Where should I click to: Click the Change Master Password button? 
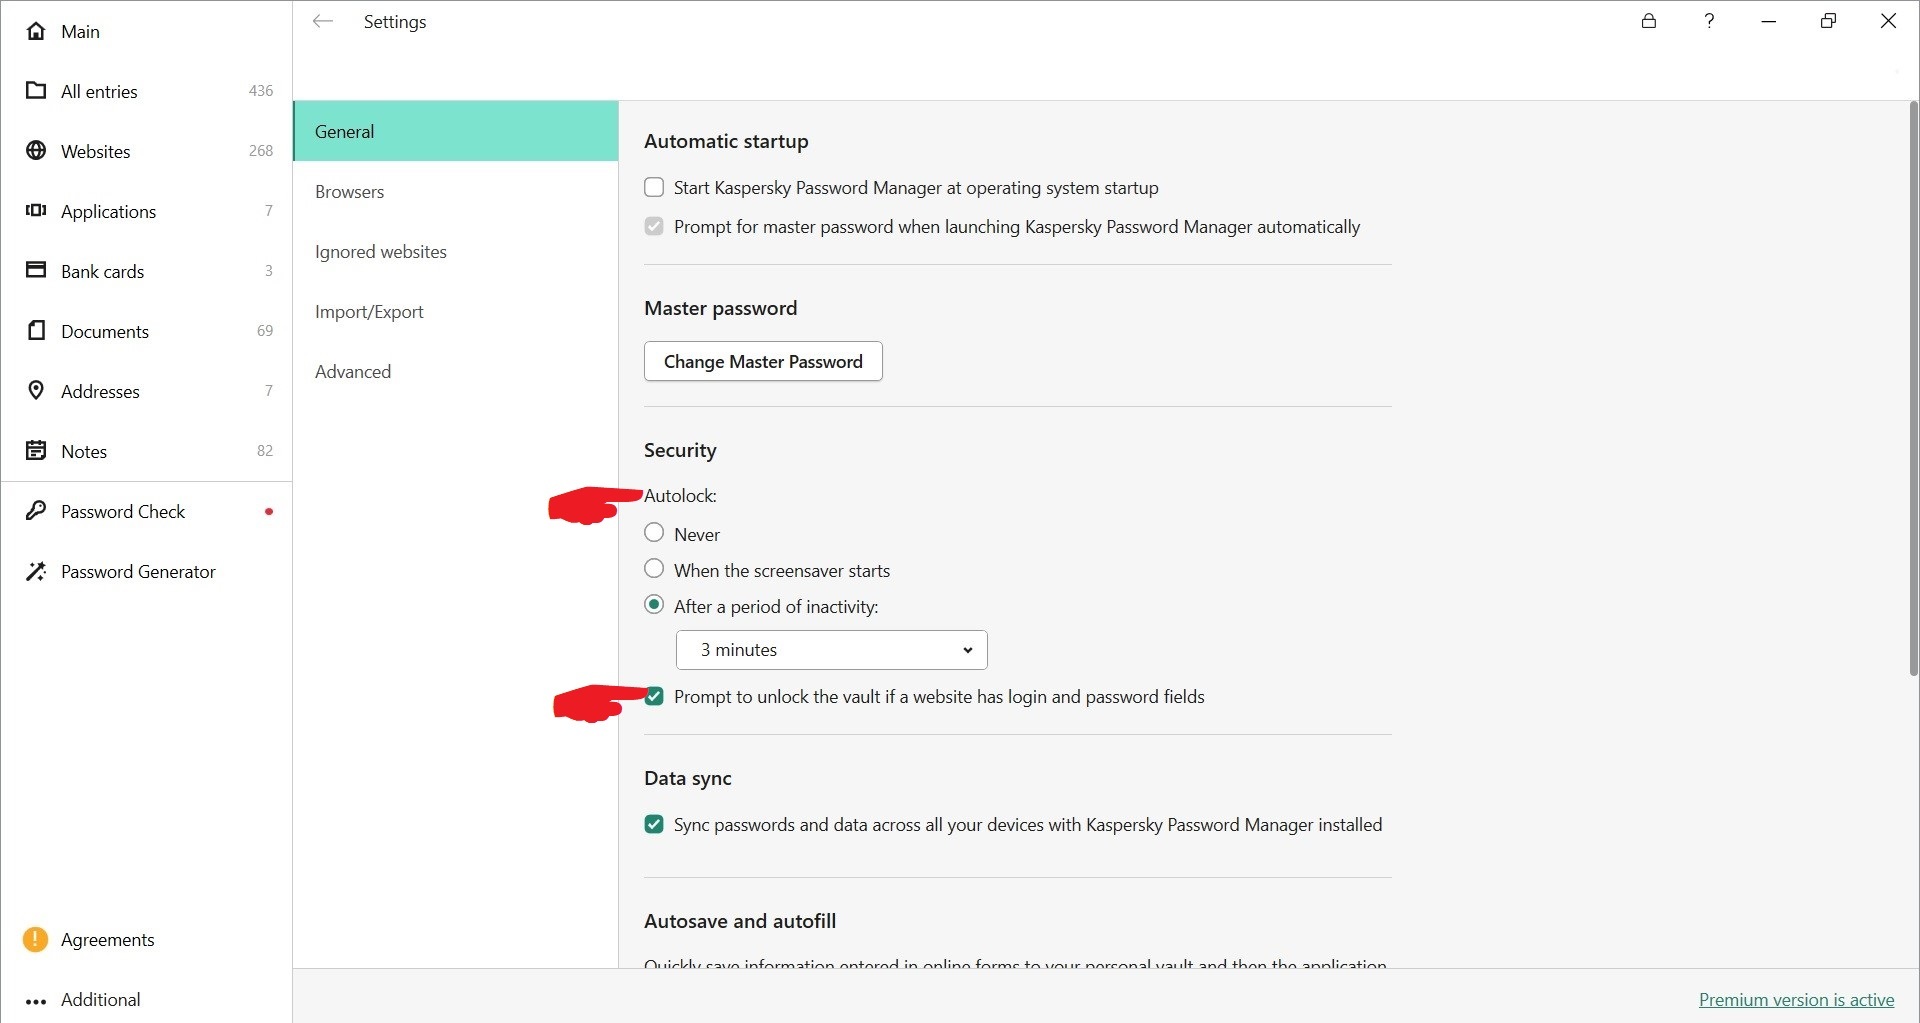click(x=763, y=361)
